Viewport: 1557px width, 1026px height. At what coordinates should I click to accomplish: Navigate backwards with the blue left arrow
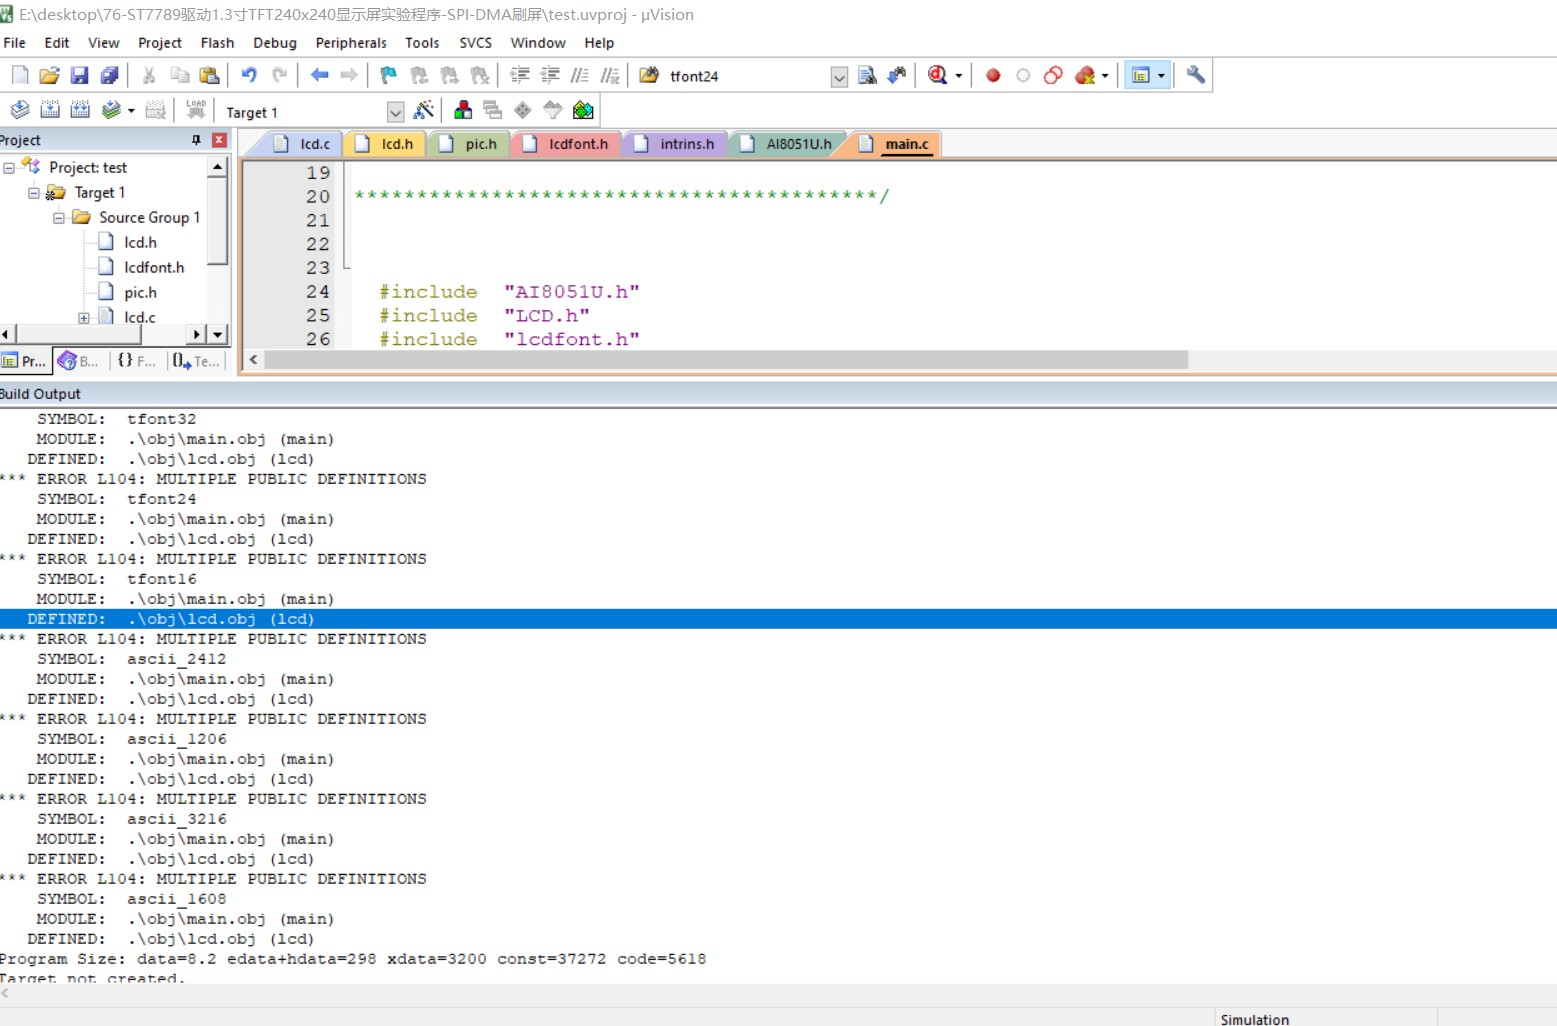tap(320, 75)
